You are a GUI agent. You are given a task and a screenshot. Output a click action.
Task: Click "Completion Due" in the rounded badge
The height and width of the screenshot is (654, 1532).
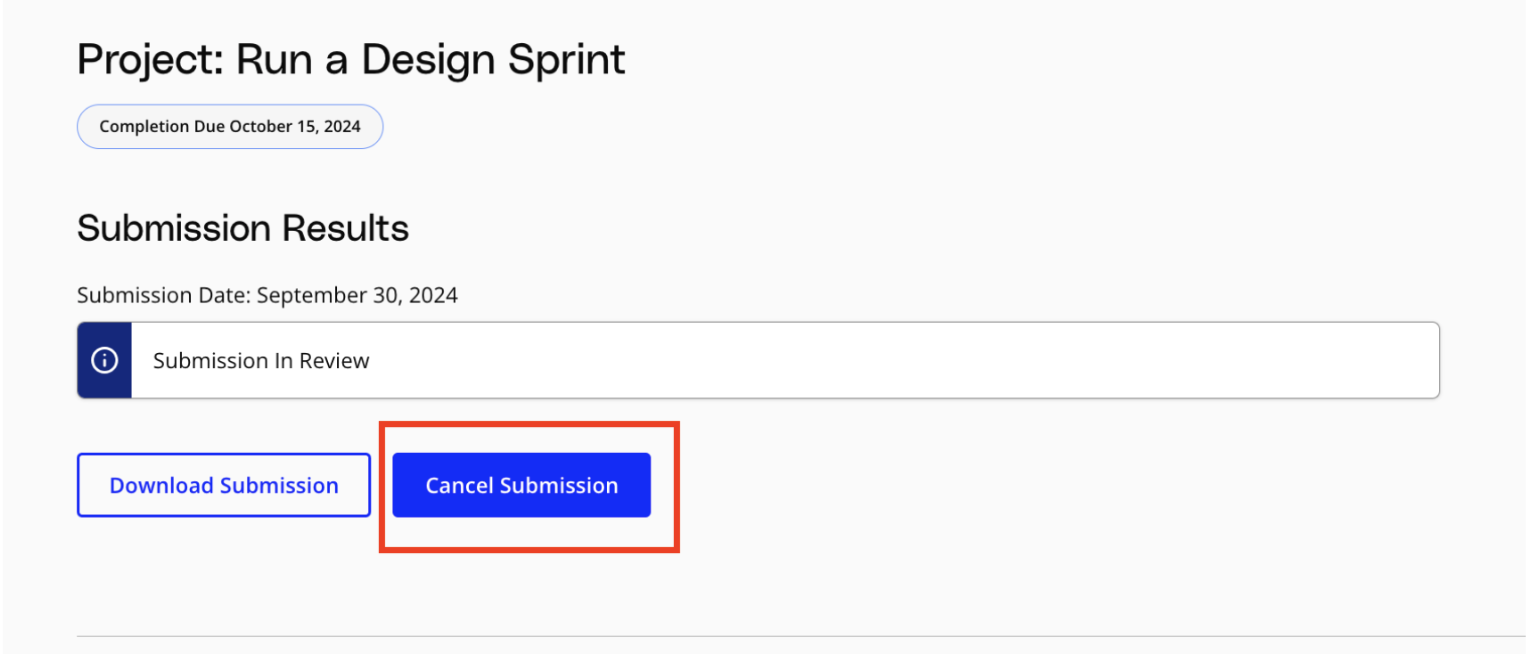click(x=162, y=127)
